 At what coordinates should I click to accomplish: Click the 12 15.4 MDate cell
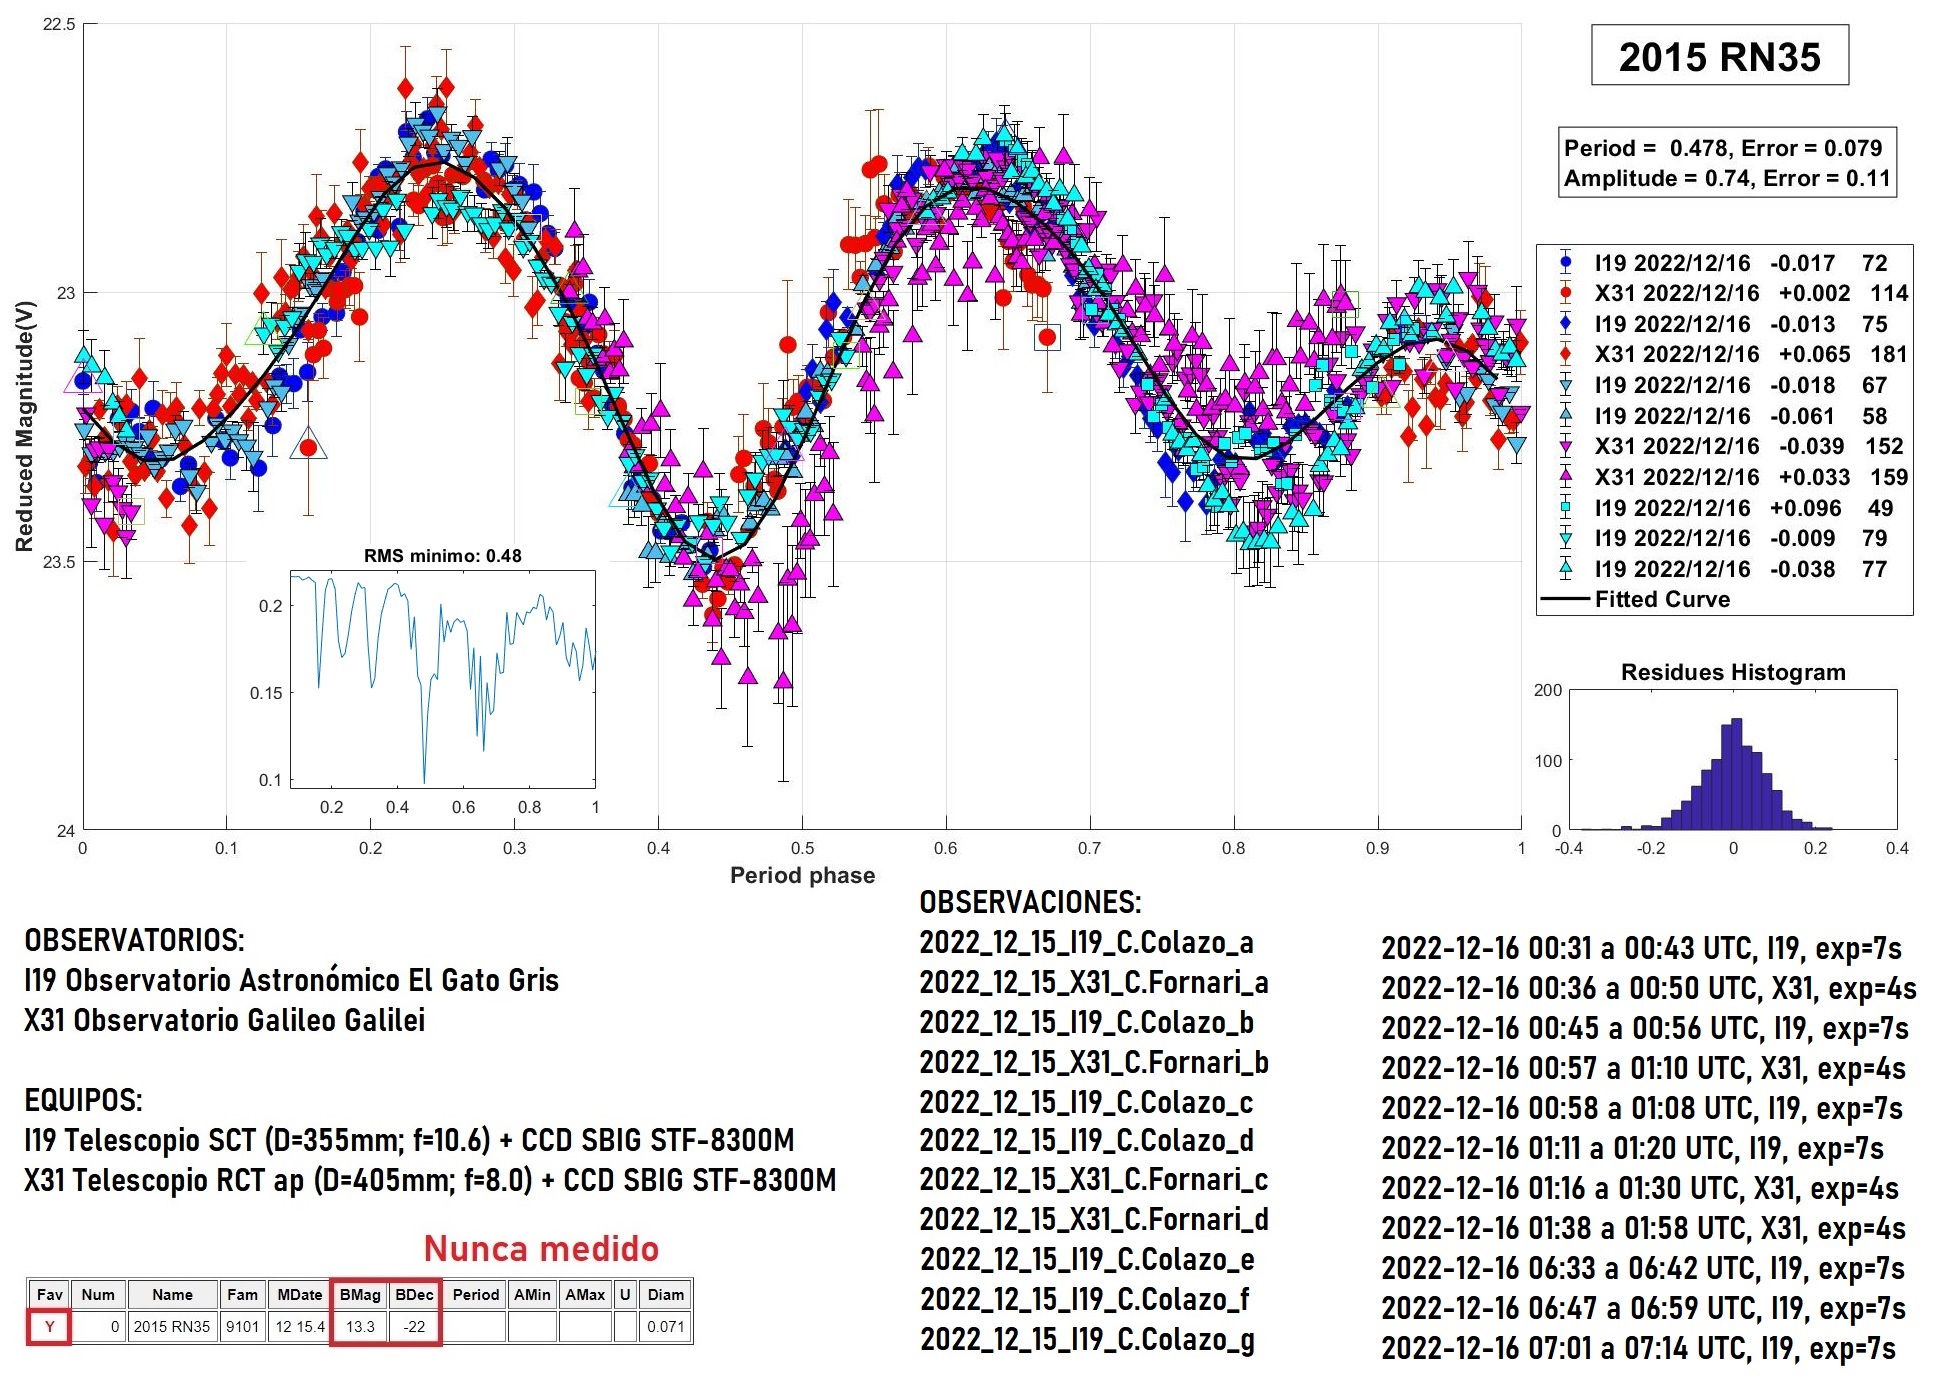point(299,1327)
